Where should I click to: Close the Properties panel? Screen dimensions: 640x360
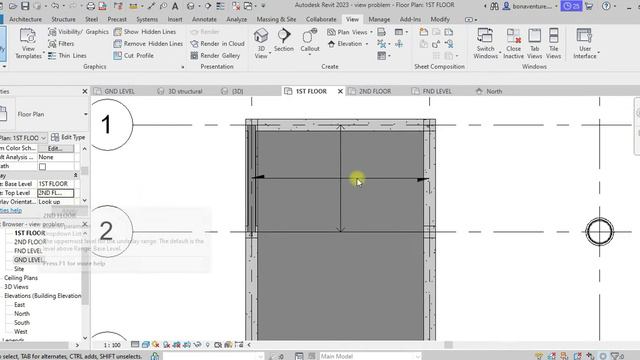(x=85, y=91)
